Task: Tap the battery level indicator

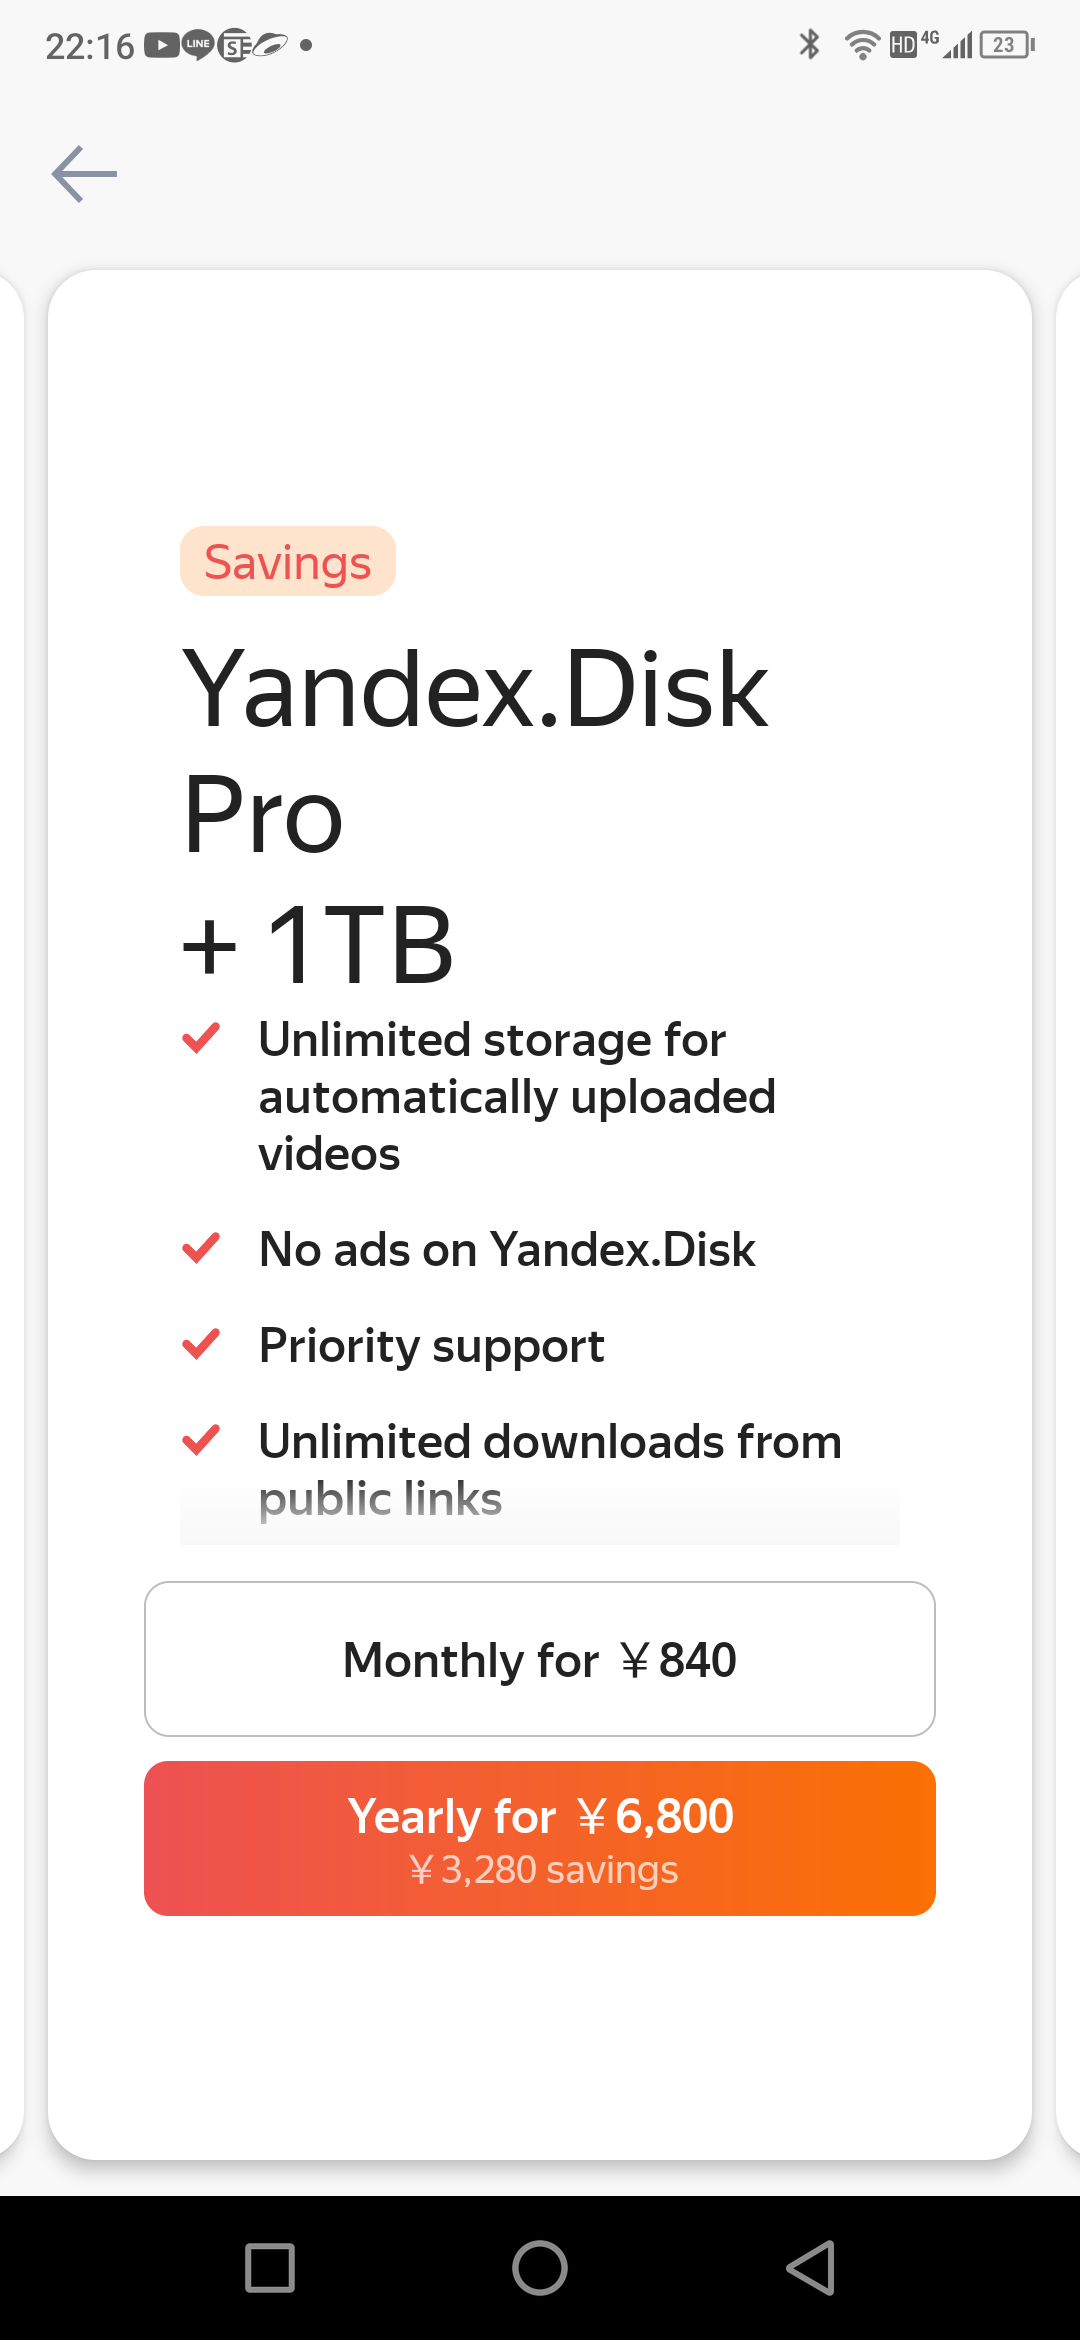Action: (1006, 44)
